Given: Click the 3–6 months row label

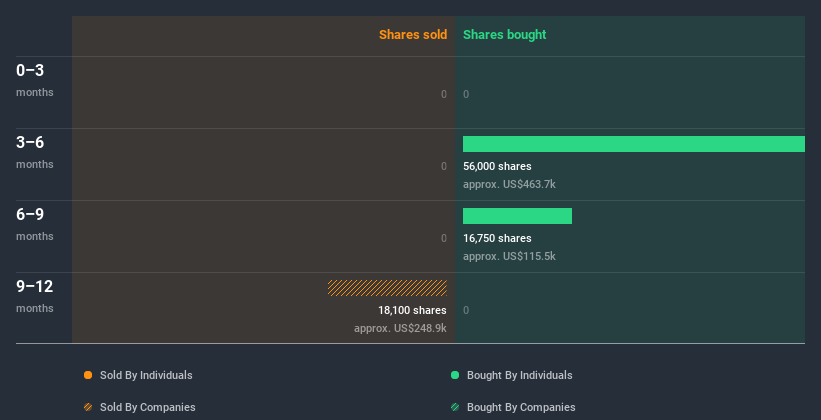Looking at the screenshot, I should [x=35, y=152].
